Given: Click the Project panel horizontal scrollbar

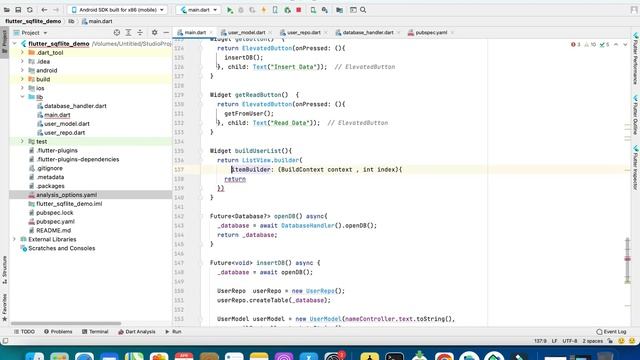Looking at the screenshot, I should point(66,324).
